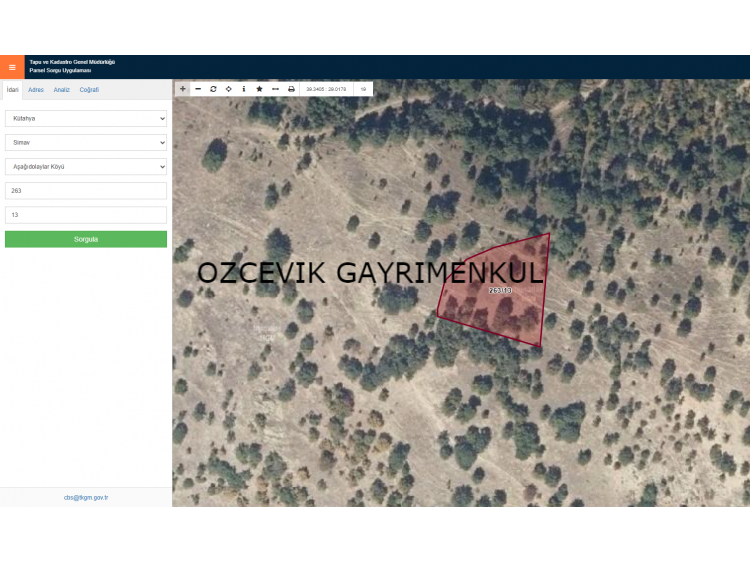The width and height of the screenshot is (750, 562).
Task: Select the Coğrafi tab
Action: (89, 90)
